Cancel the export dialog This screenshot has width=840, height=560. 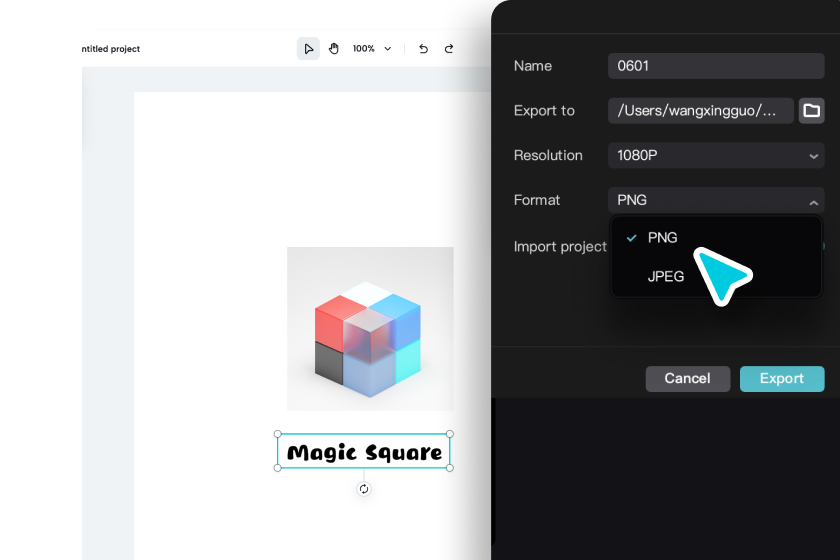pyautogui.click(x=687, y=379)
